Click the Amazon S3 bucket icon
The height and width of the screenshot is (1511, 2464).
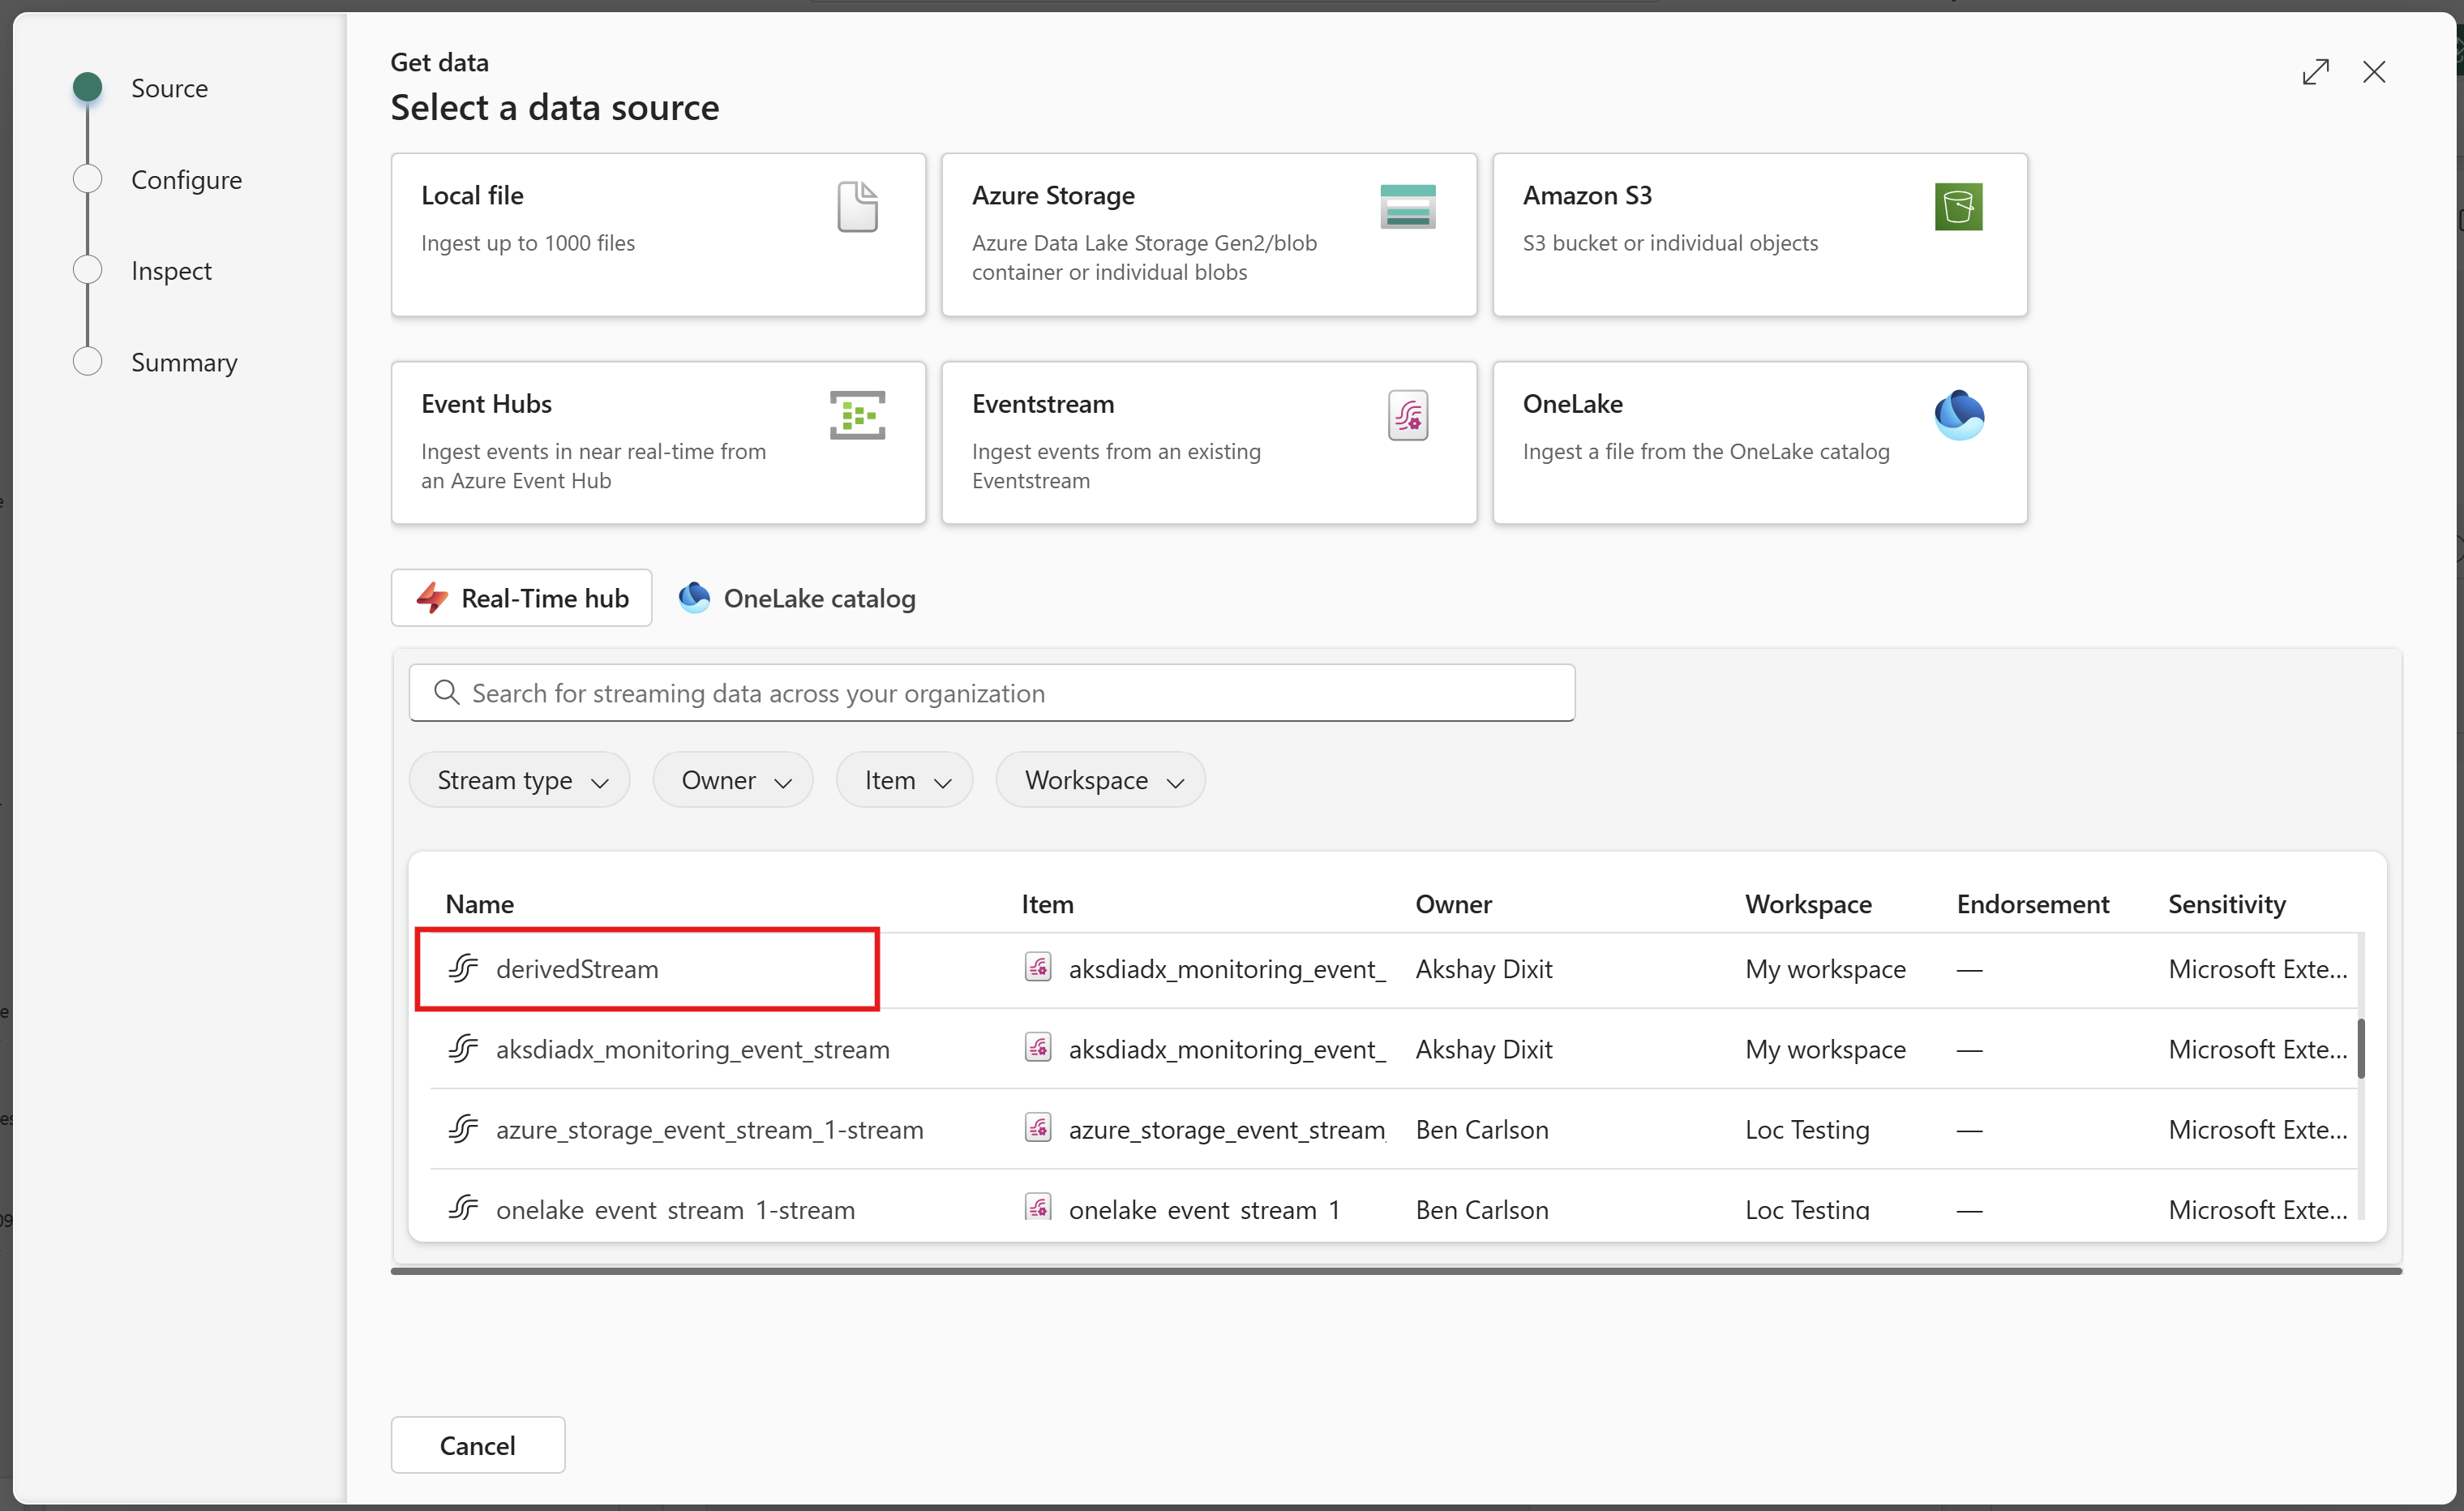pyautogui.click(x=1958, y=207)
